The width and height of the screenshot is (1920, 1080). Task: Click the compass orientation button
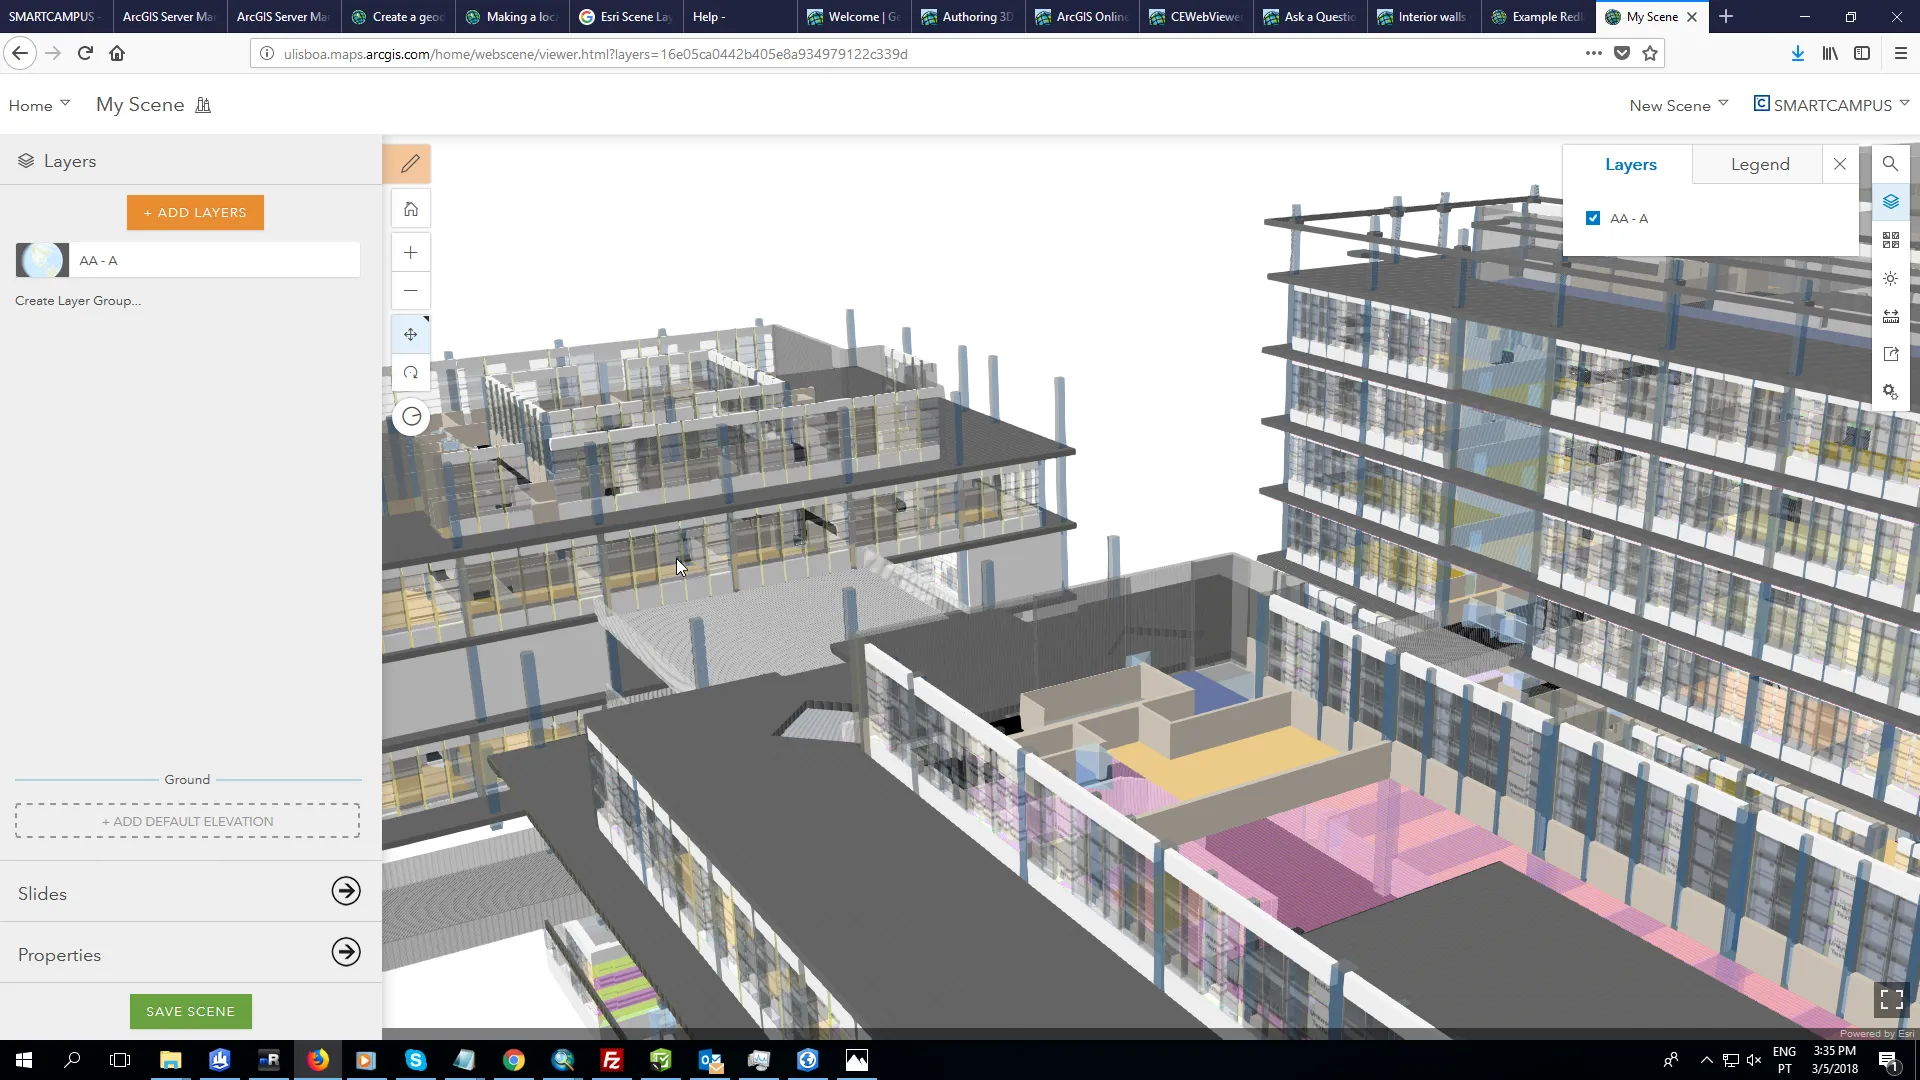point(411,417)
